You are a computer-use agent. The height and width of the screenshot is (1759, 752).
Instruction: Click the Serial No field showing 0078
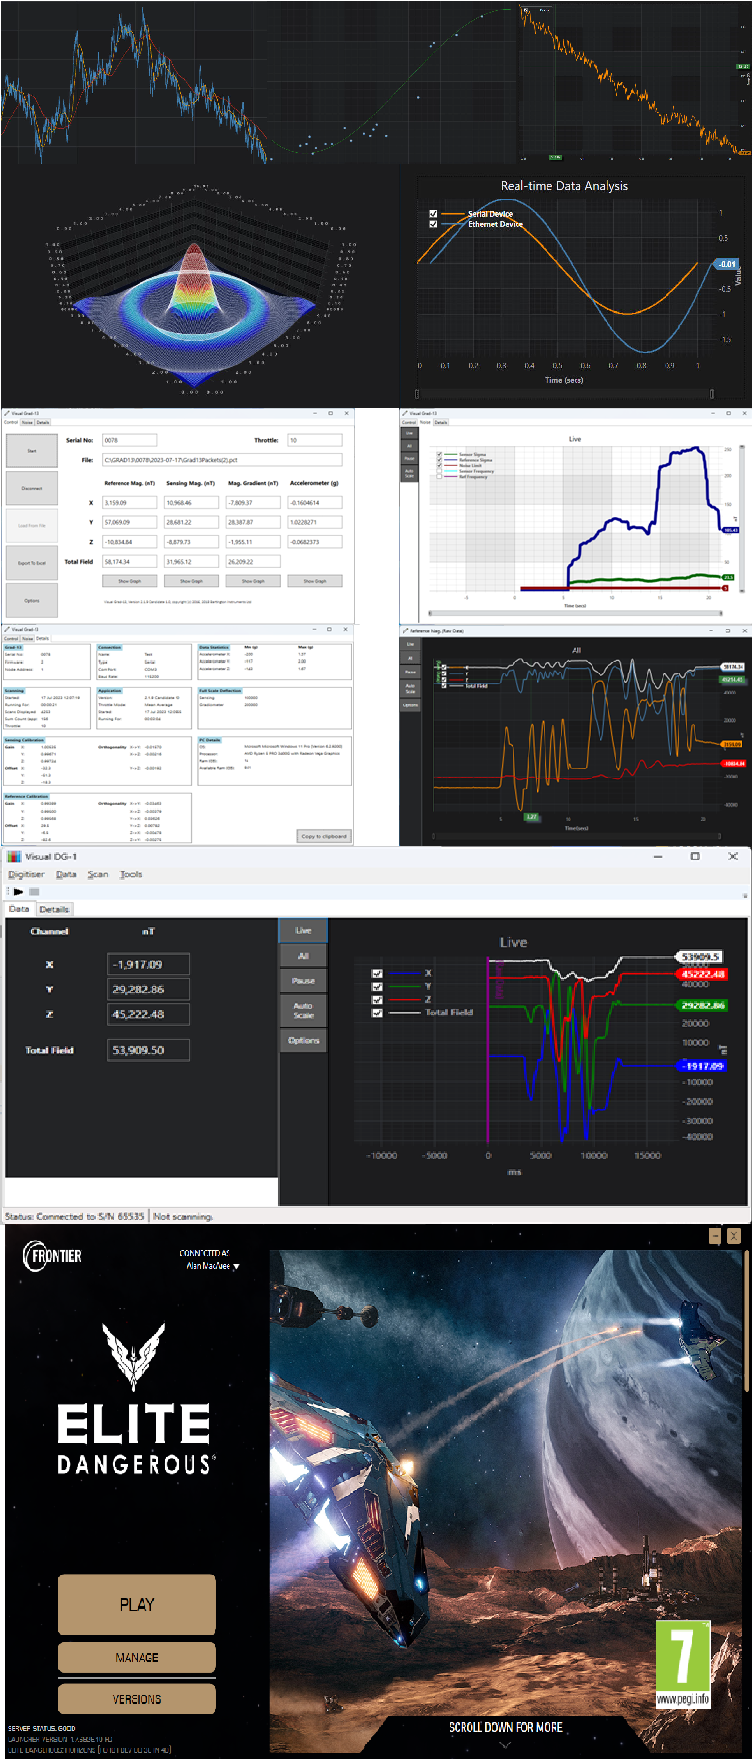[129, 440]
